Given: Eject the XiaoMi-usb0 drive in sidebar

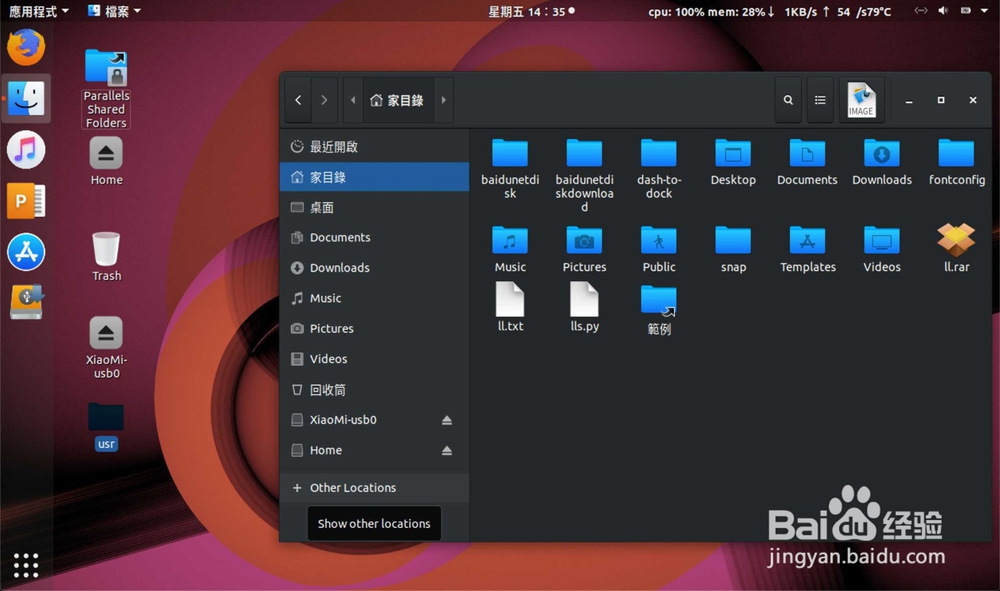Looking at the screenshot, I should pyautogui.click(x=446, y=420).
